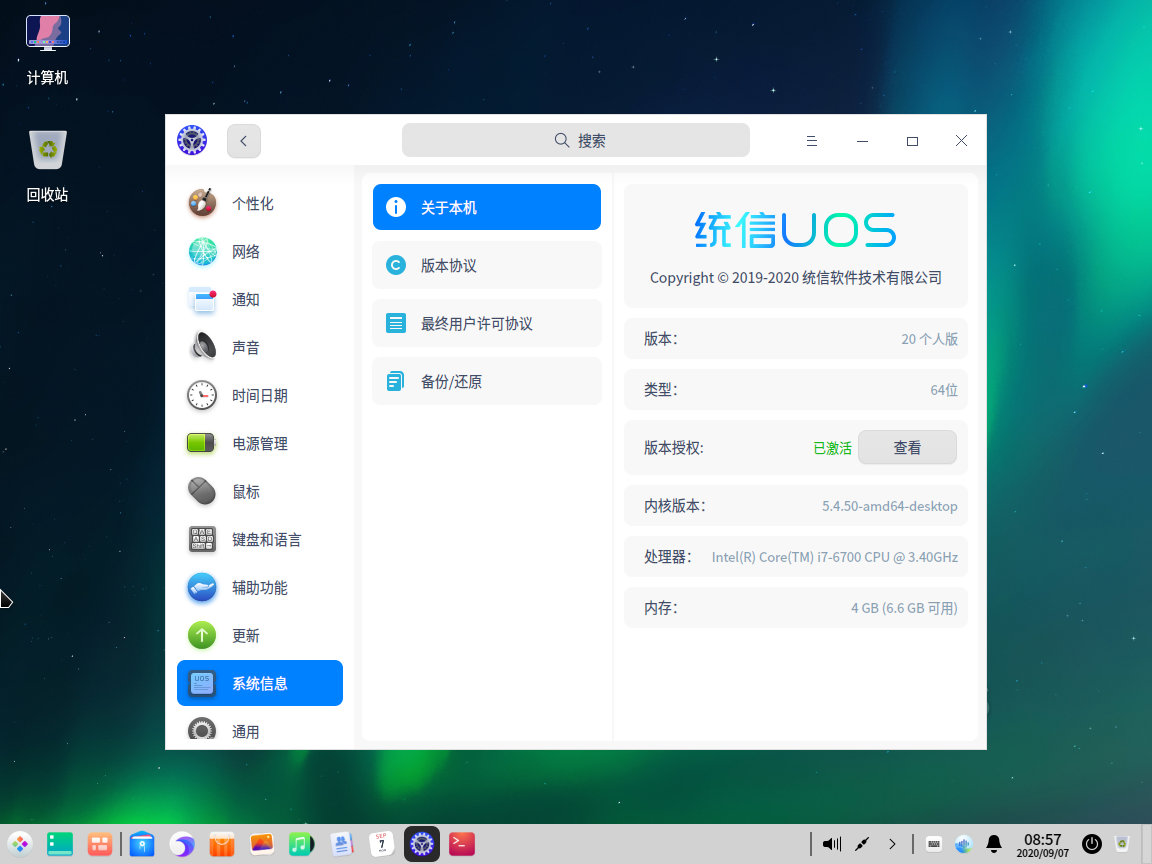This screenshot has width=1152, height=864.
Task: Open the 声音 sound settings
Action: [259, 348]
